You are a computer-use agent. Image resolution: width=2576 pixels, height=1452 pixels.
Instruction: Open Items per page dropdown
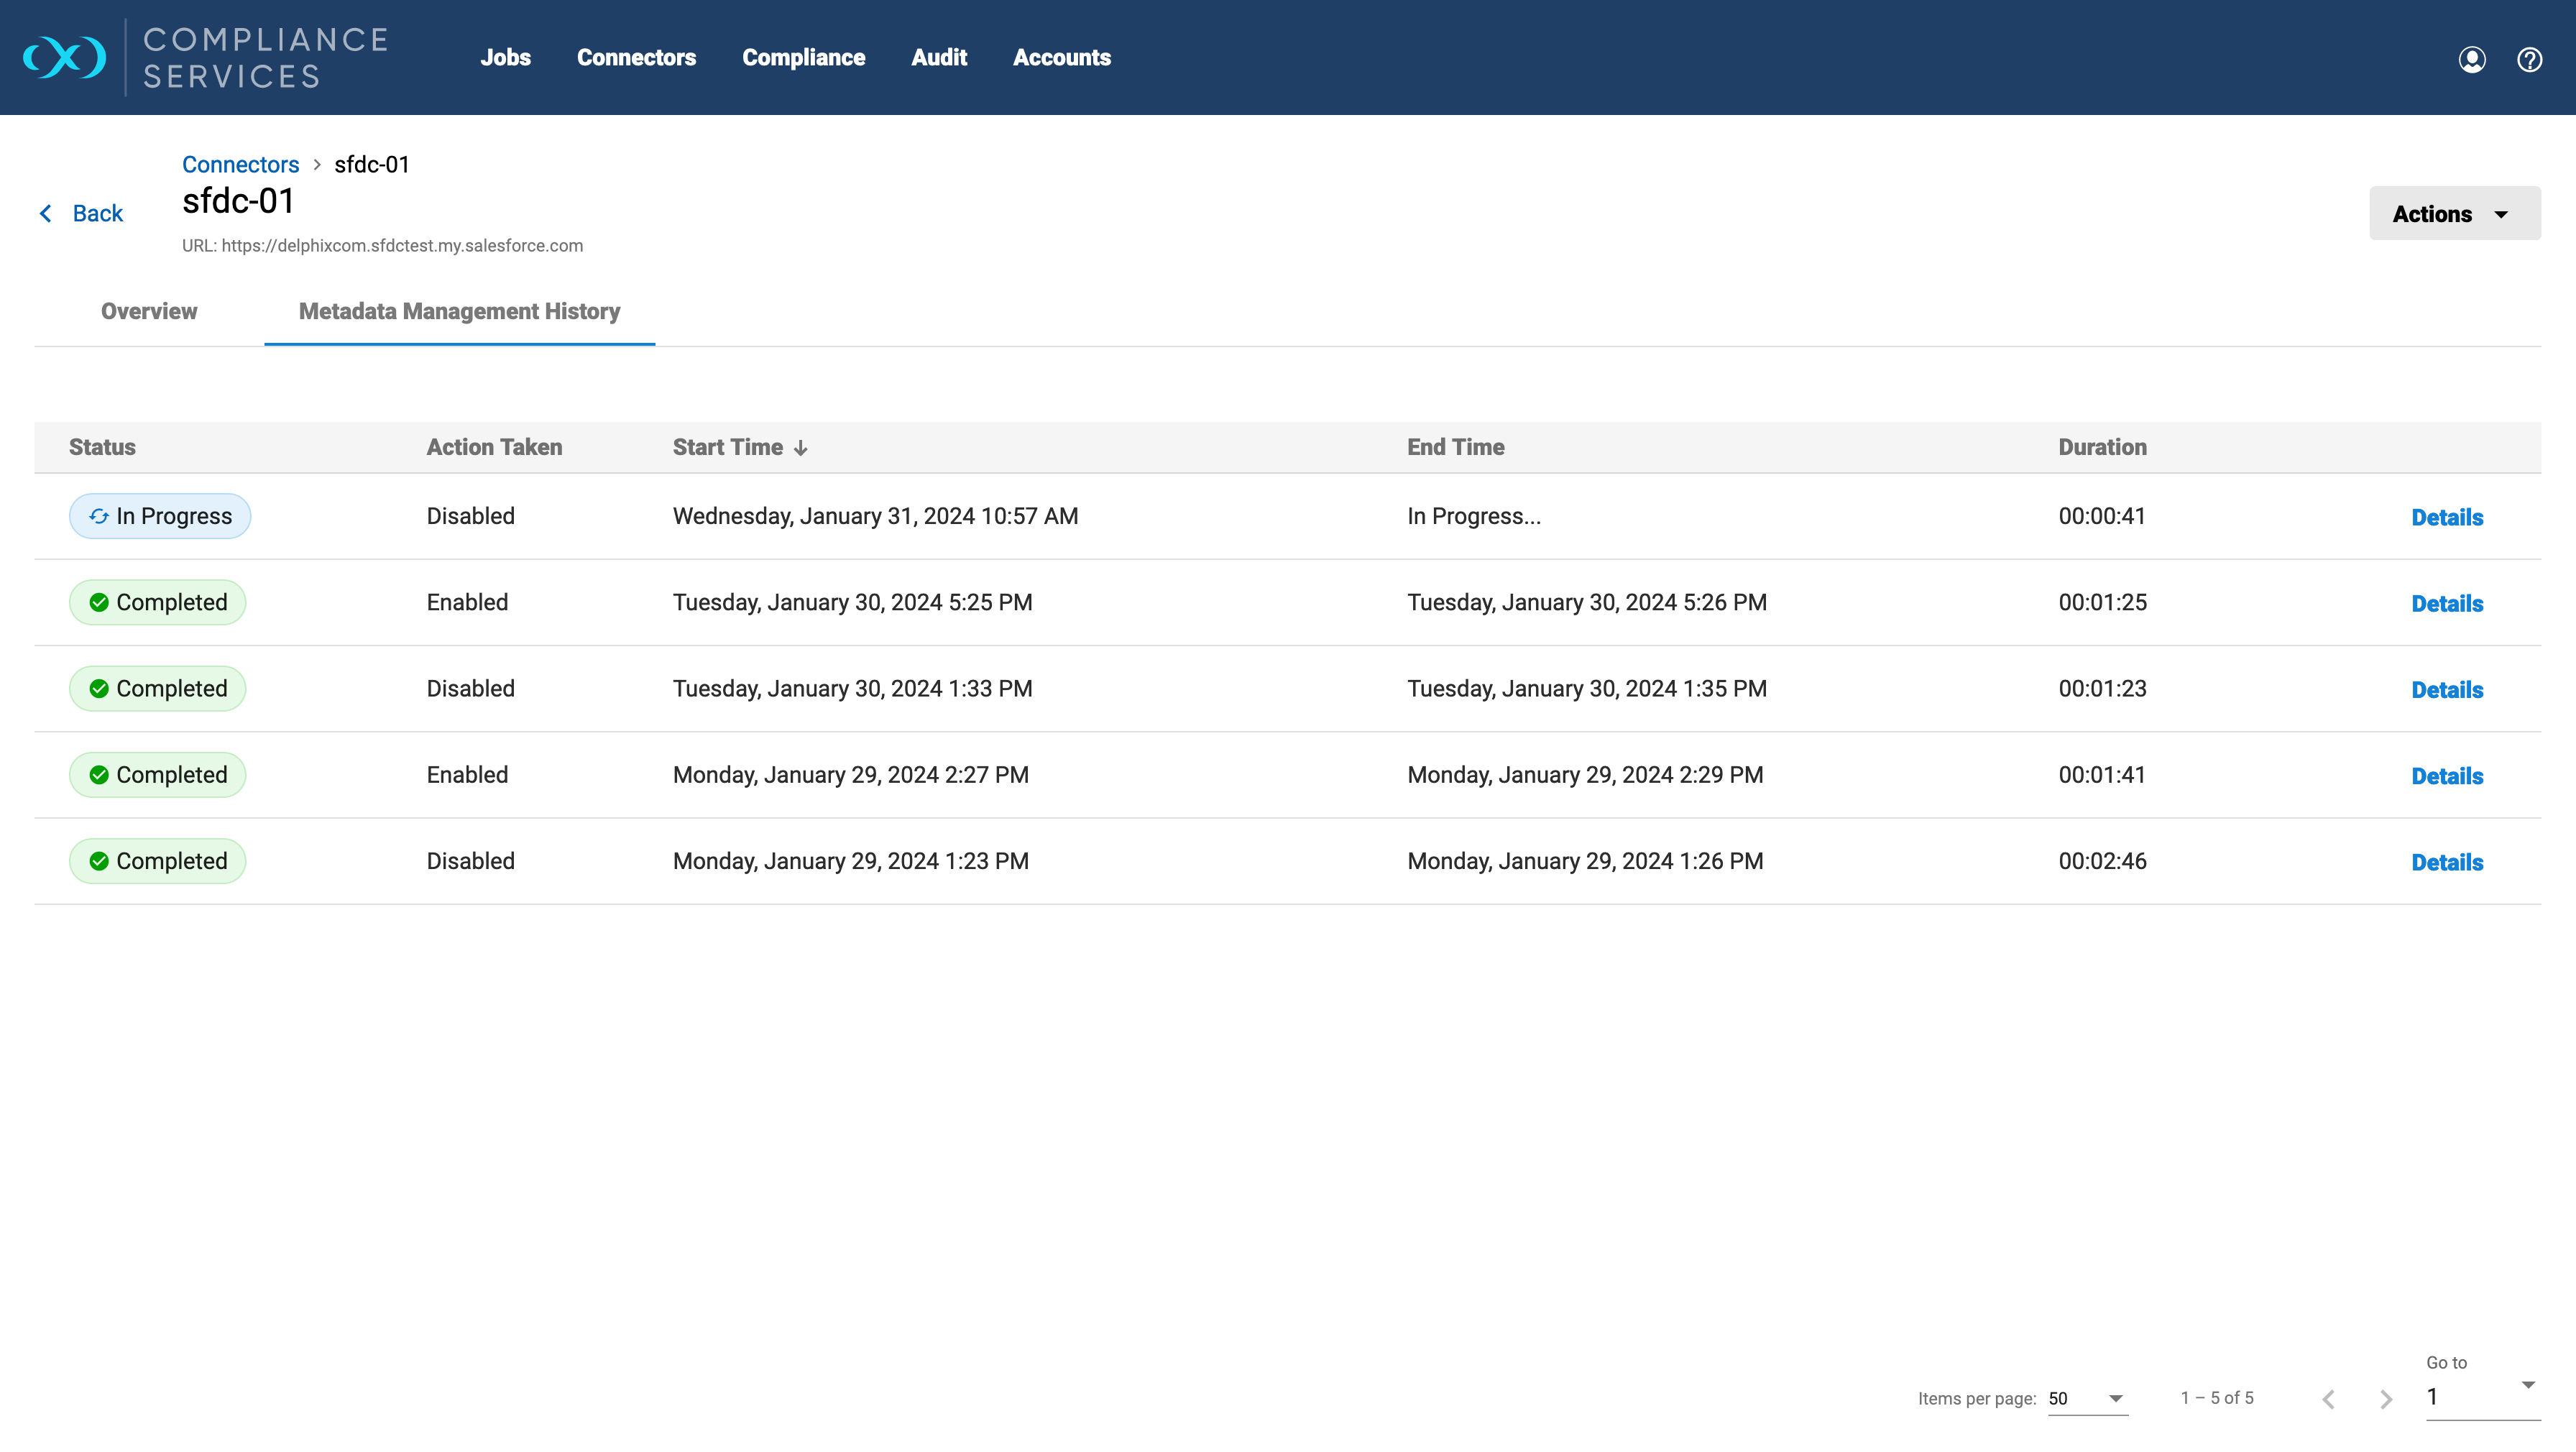(2087, 1398)
